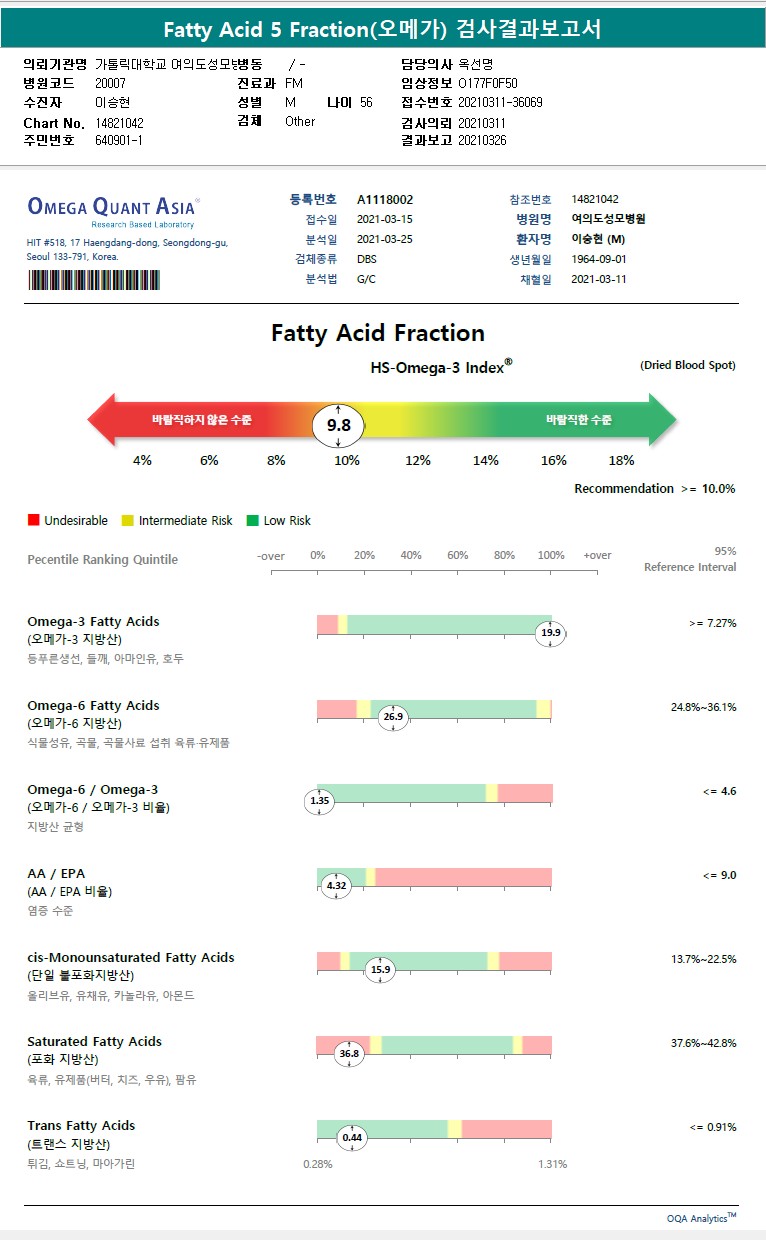
Task: Click the green Low Risk legend square
Action: tap(252, 521)
